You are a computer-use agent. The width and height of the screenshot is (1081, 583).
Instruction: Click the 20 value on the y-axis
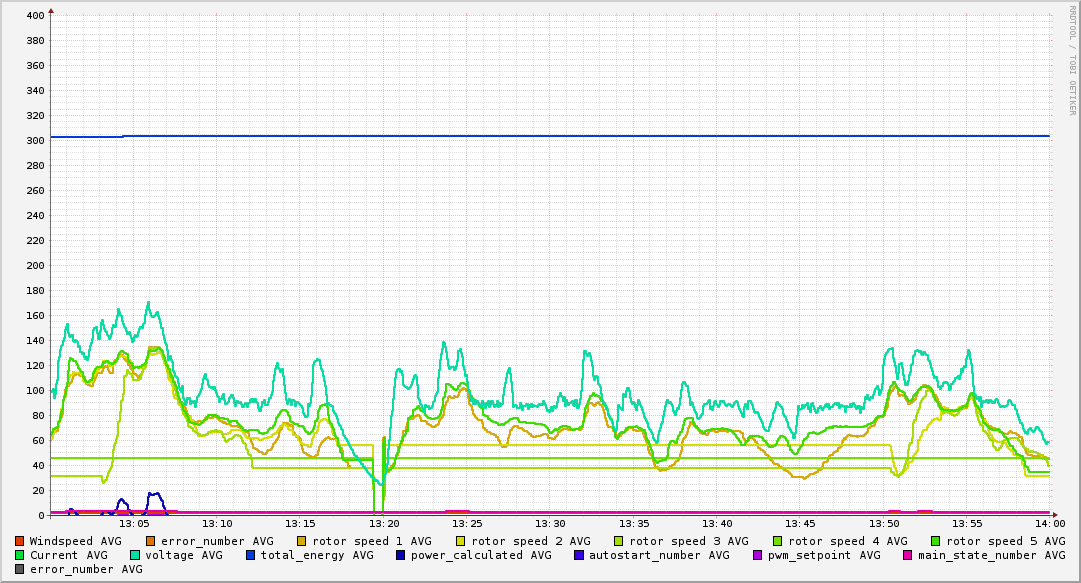pos(39,491)
